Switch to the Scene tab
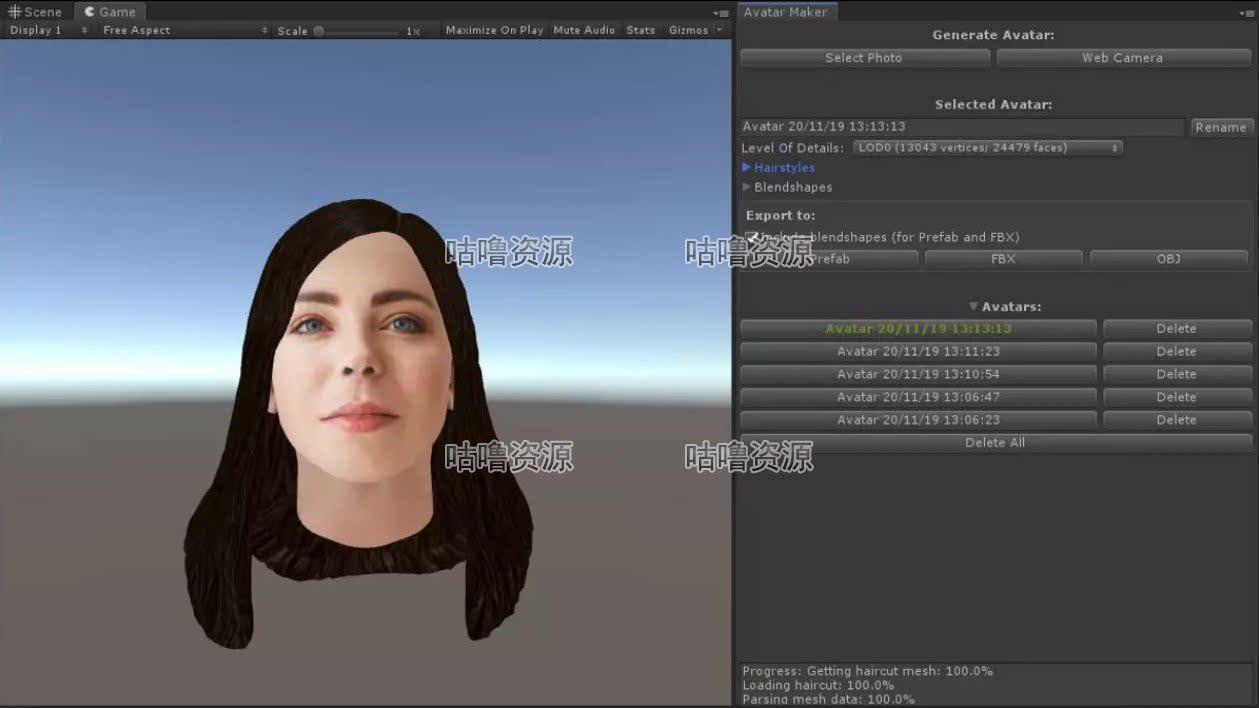1259x708 pixels. tap(36, 12)
